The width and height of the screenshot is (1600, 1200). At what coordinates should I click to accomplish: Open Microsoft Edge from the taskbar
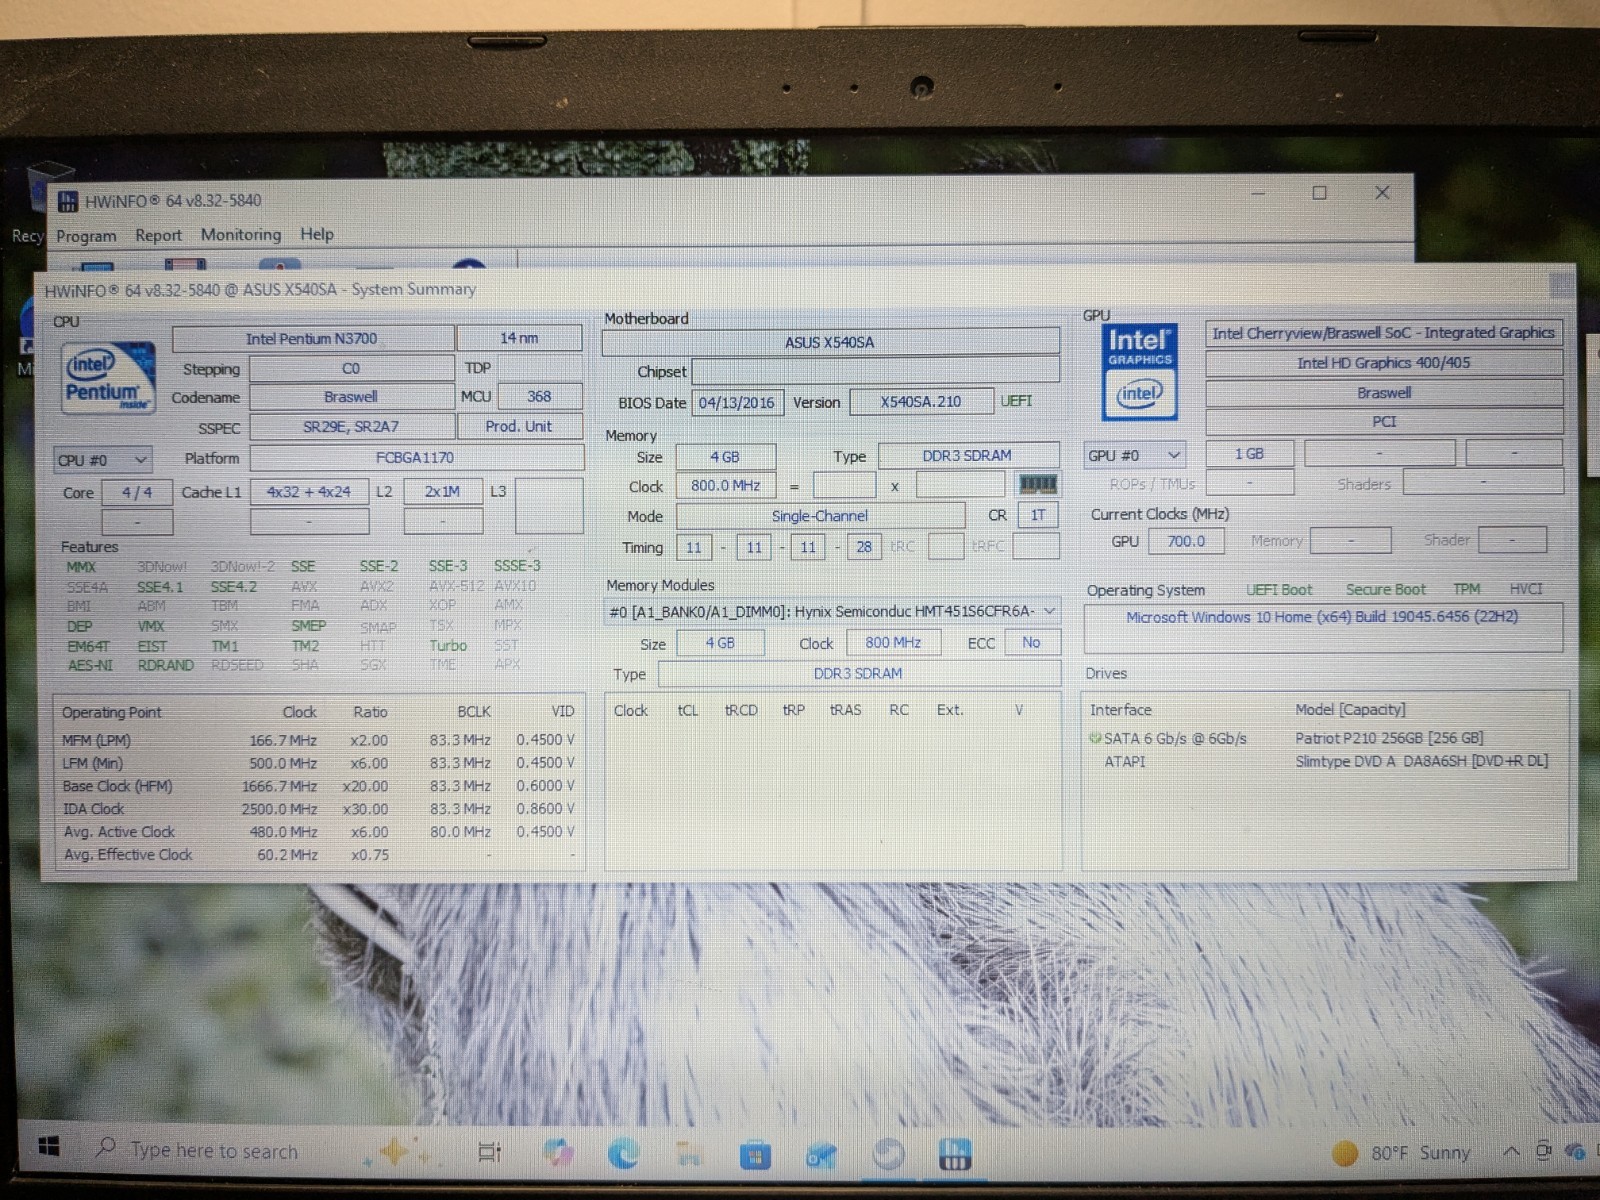pyautogui.click(x=623, y=1154)
